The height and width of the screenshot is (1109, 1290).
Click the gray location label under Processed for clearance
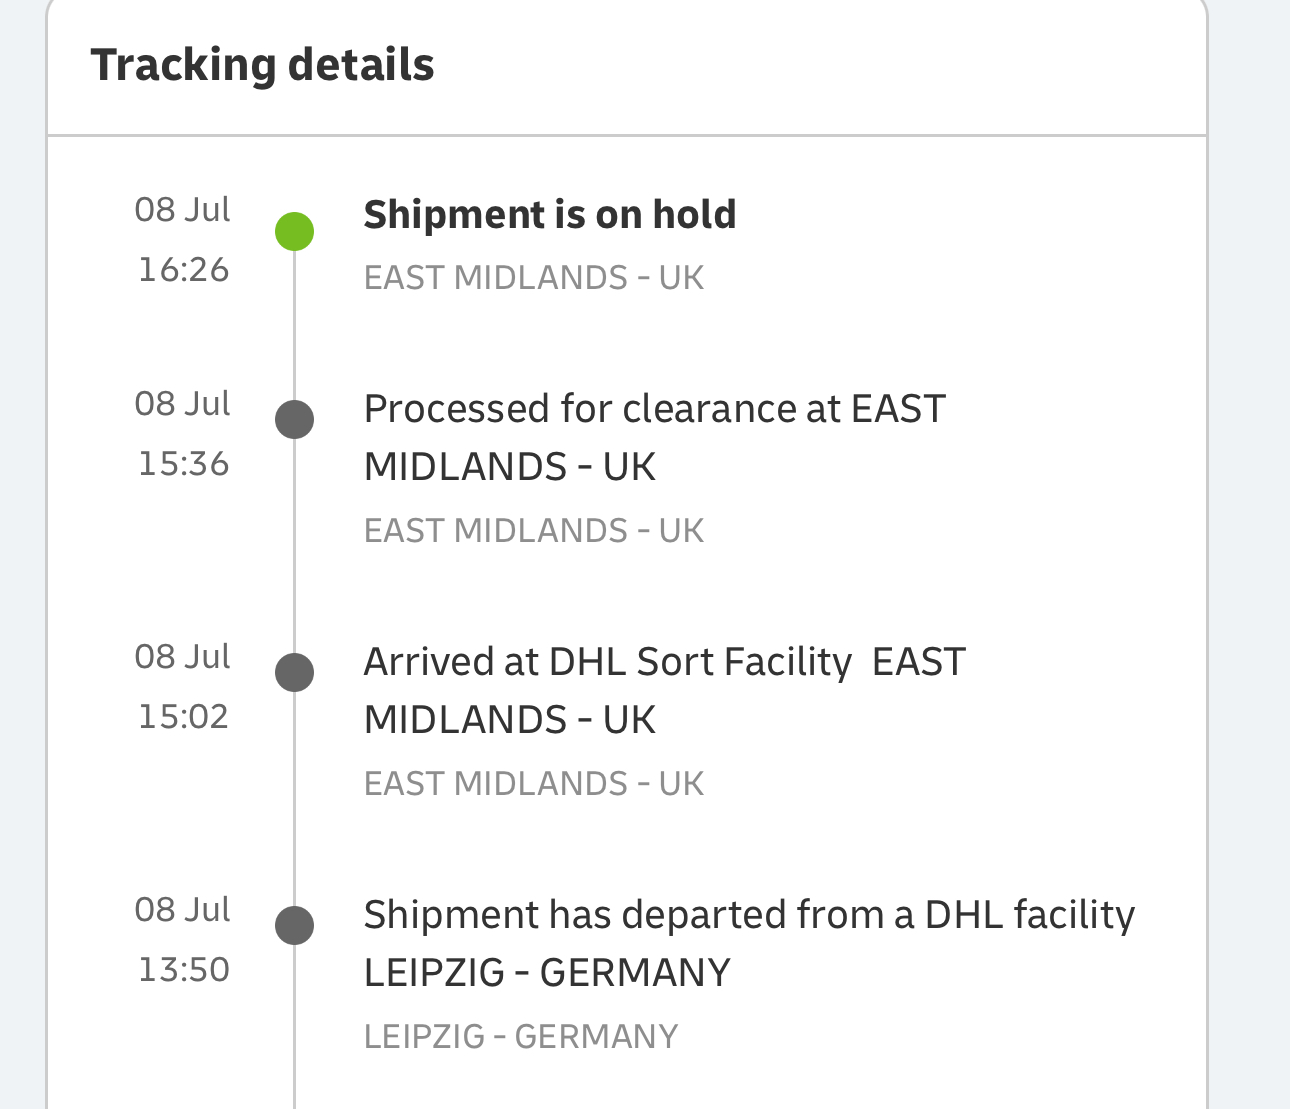pyautogui.click(x=533, y=530)
